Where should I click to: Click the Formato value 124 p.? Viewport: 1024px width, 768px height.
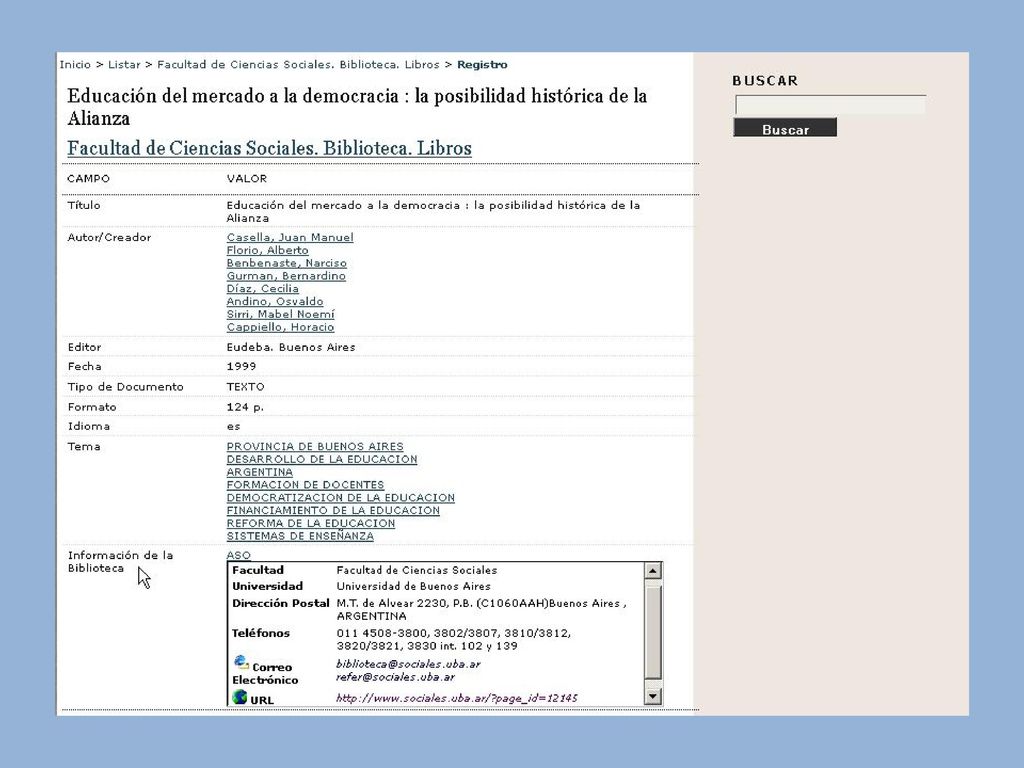point(245,407)
